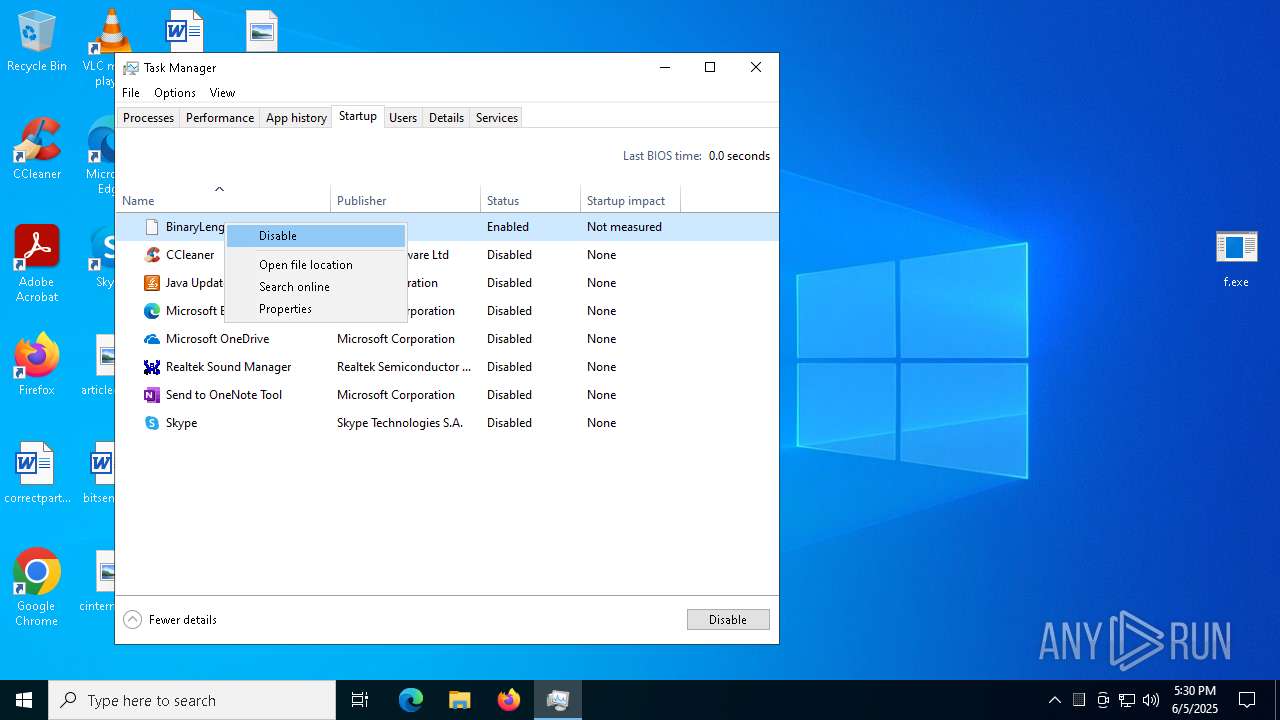Select the Microsoft OneDrive row name
The image size is (1280, 720).
(x=217, y=339)
